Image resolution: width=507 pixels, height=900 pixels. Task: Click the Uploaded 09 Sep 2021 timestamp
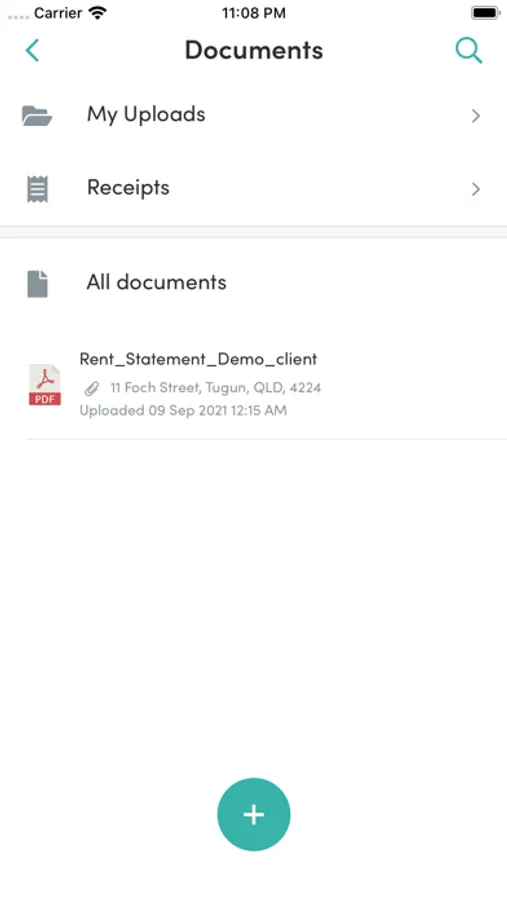click(x=183, y=410)
